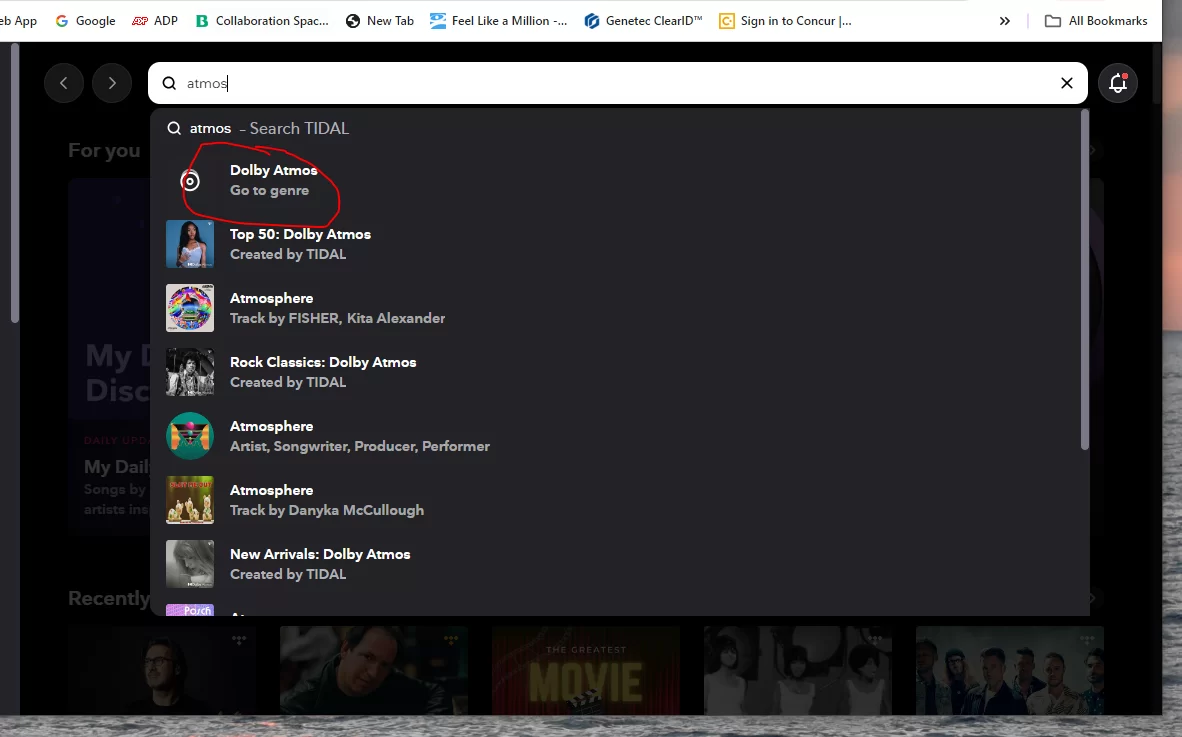Open Top 50: Dolby Atmos playlist
1182x737 pixels.
(x=618, y=244)
